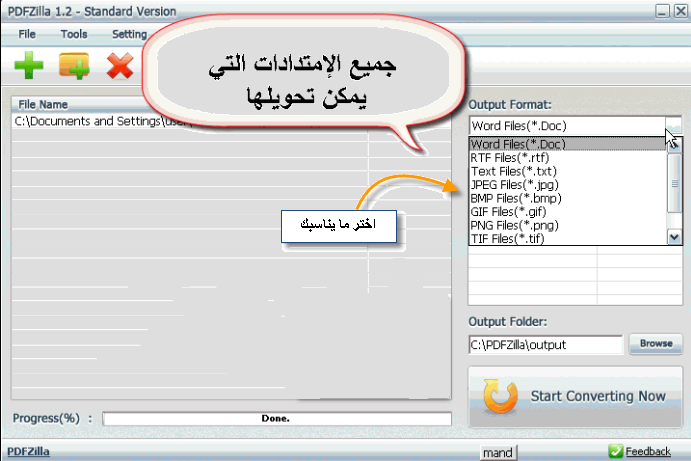Image resolution: width=691 pixels, height=461 pixels.
Task: Click the format list scroll-up arrow
Action: [674, 145]
